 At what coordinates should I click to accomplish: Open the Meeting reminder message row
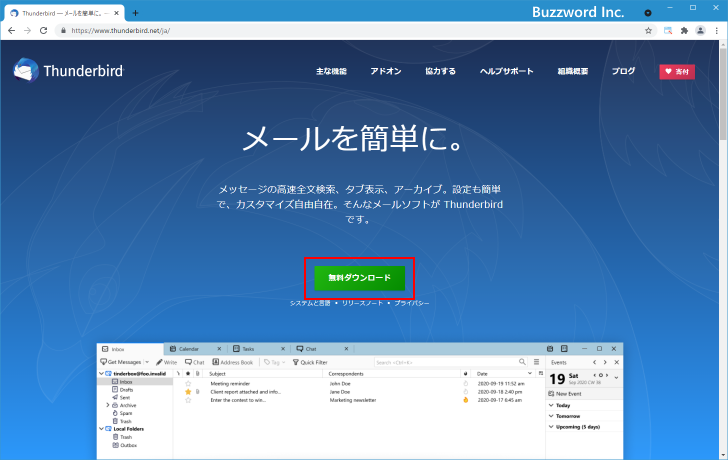click(x=359, y=384)
